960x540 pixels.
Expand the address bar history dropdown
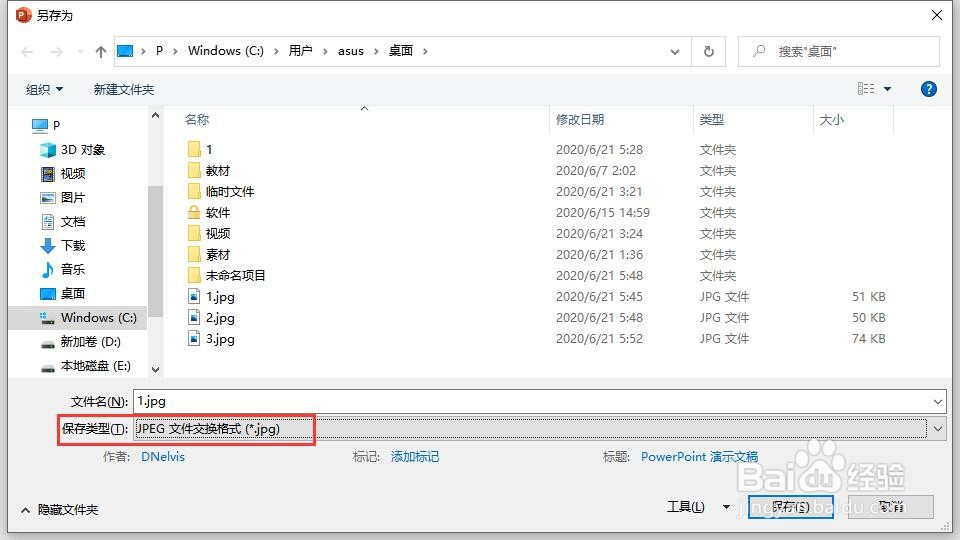click(675, 51)
